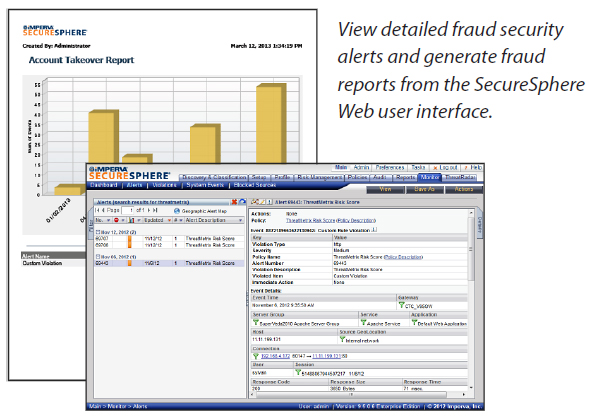
Task: Click filter icon in the Connection row
Action: tap(256, 356)
